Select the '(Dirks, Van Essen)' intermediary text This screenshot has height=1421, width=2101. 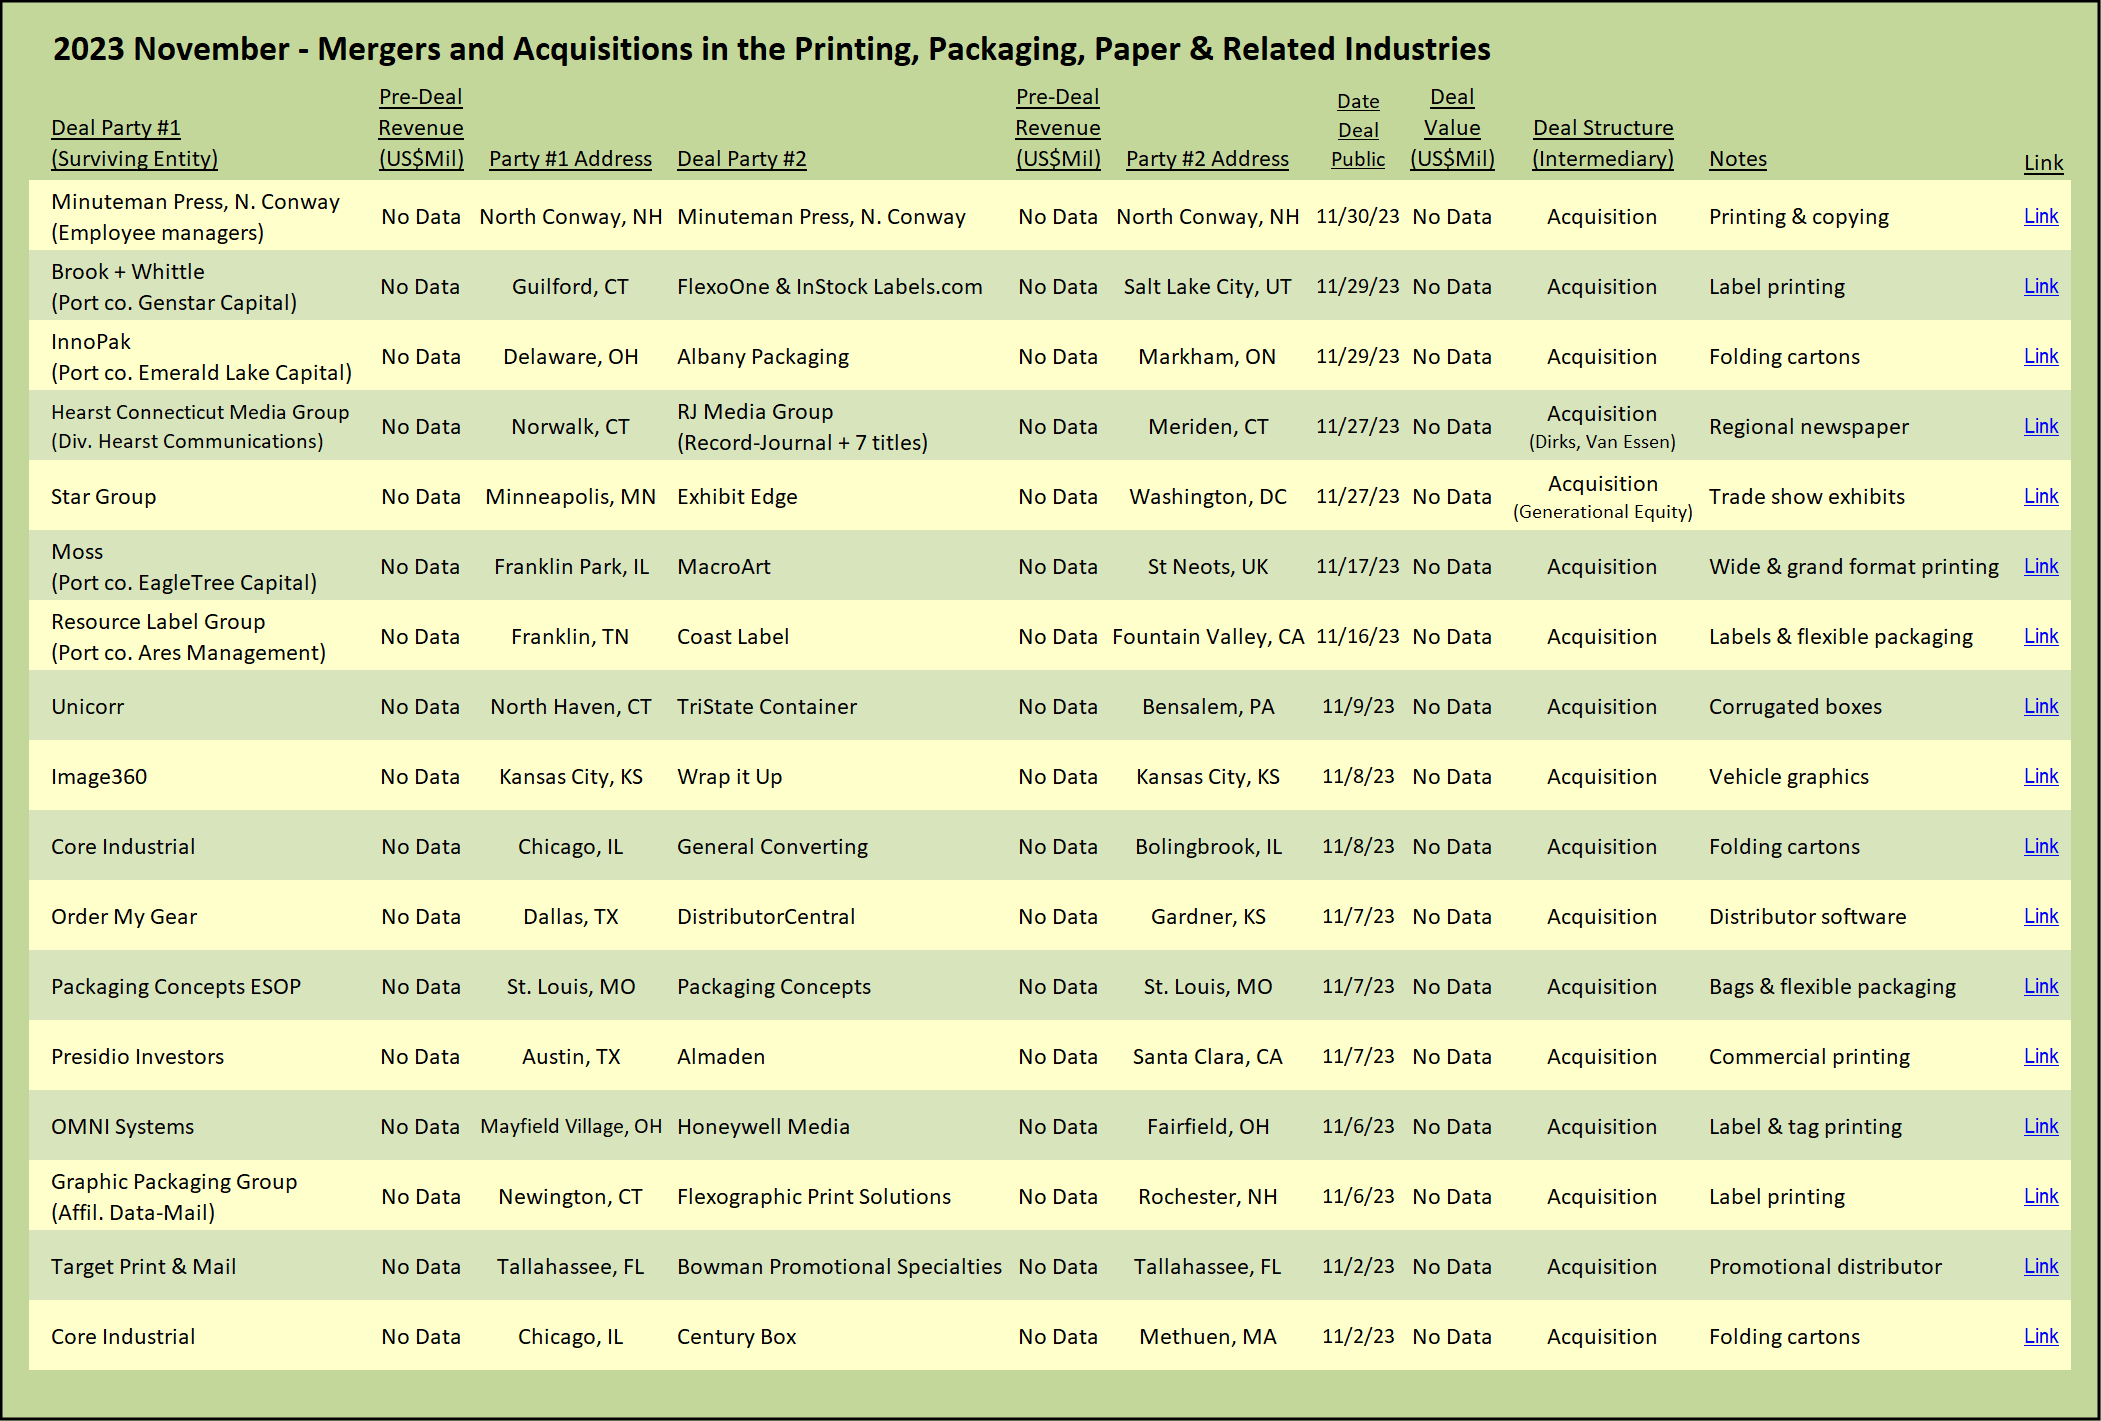1602,442
